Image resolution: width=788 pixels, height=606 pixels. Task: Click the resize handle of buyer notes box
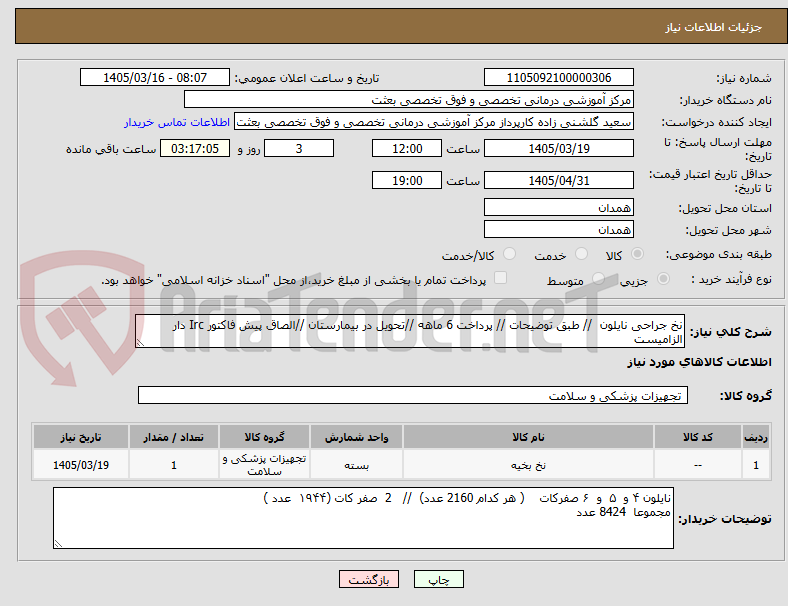point(58,544)
